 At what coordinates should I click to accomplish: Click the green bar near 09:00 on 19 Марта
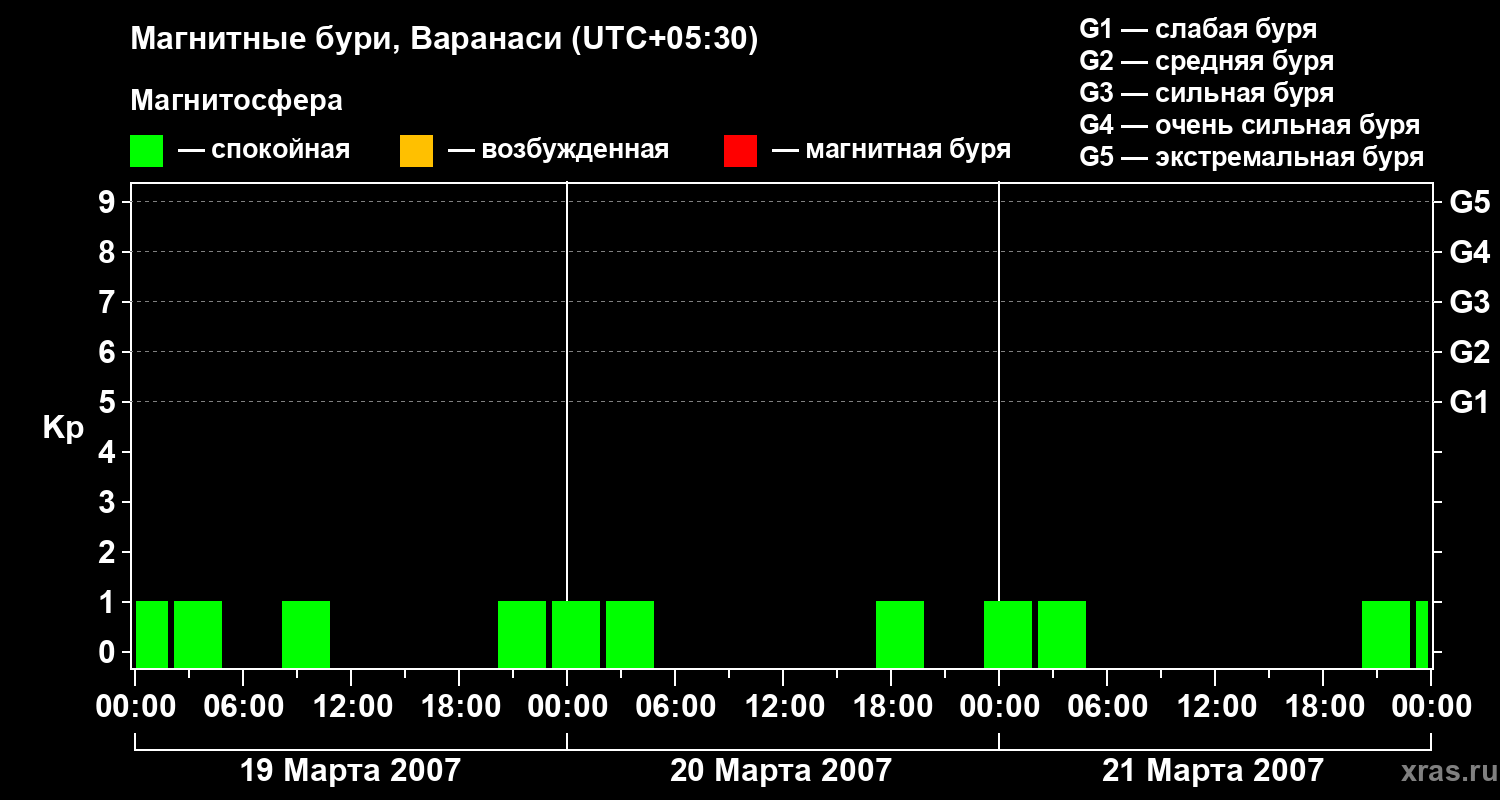pos(306,634)
